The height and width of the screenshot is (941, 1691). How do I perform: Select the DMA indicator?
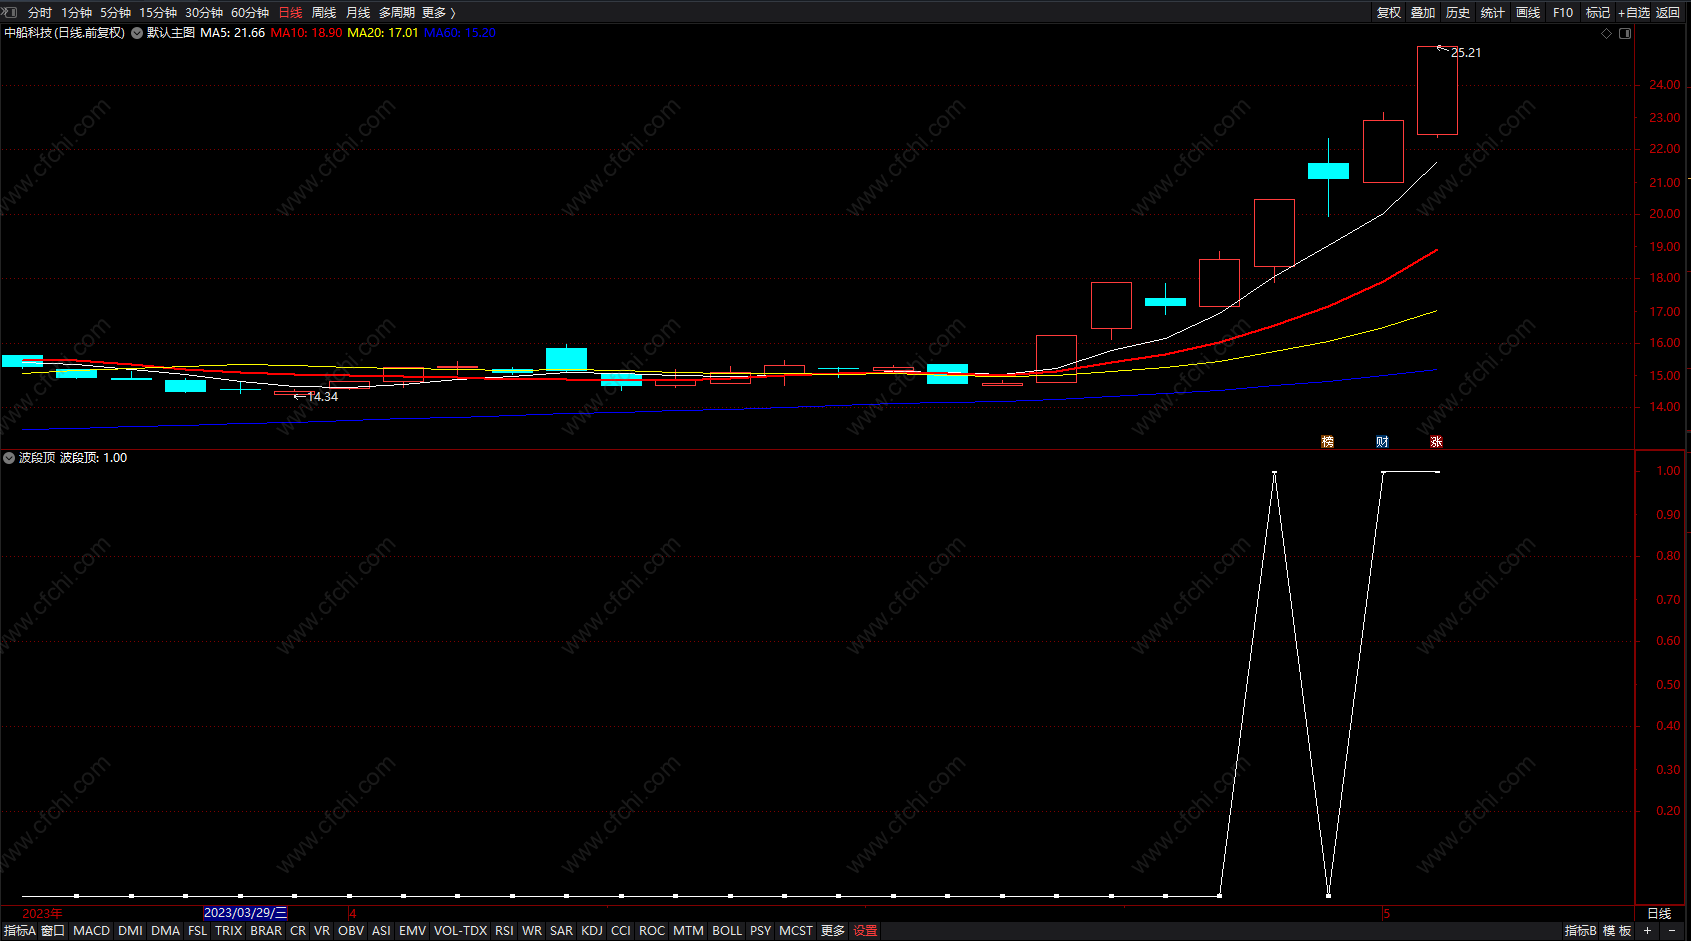pyautogui.click(x=166, y=931)
